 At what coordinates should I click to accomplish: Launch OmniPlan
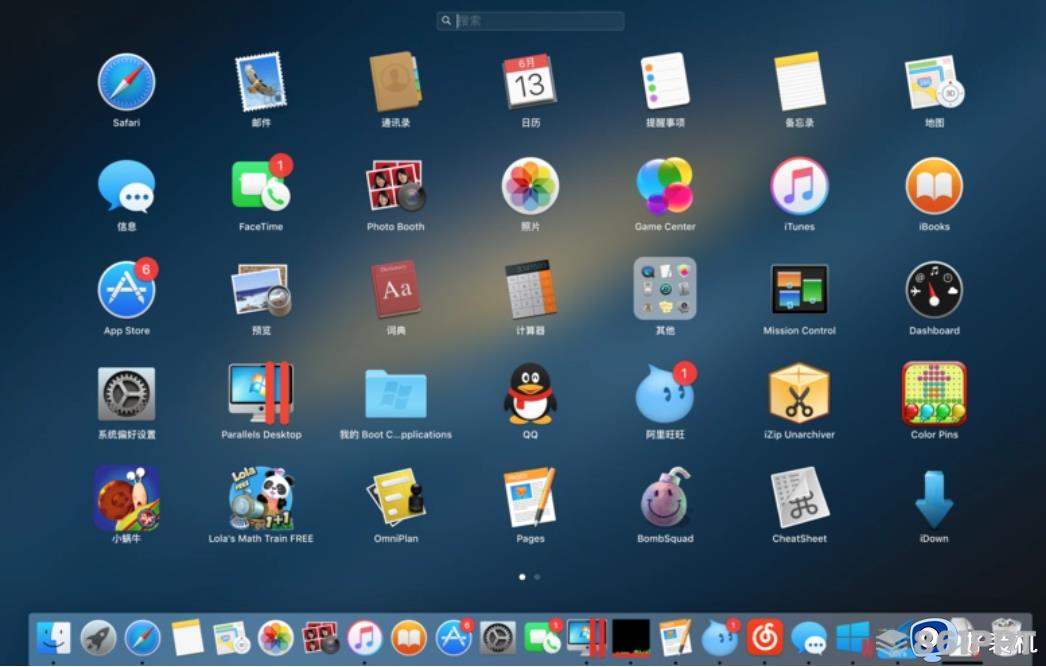pyautogui.click(x=396, y=498)
